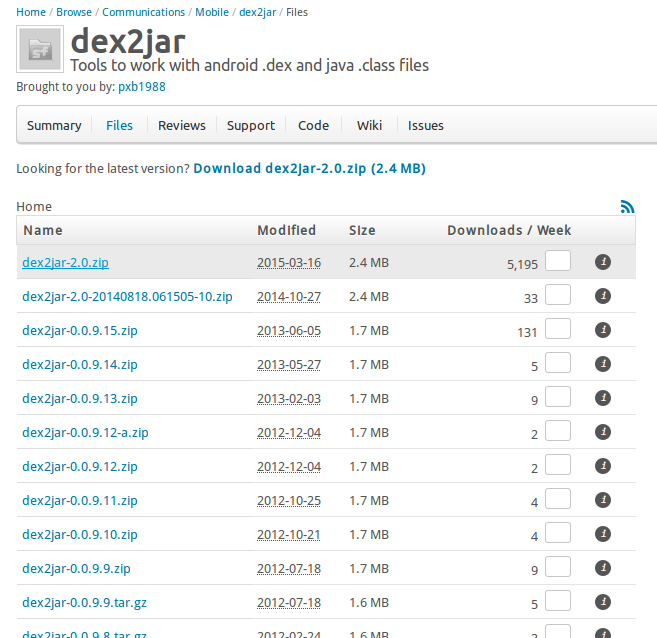Click dex2jar-0.0.9.12.zip file name
657x638 pixels.
pyautogui.click(x=80, y=466)
